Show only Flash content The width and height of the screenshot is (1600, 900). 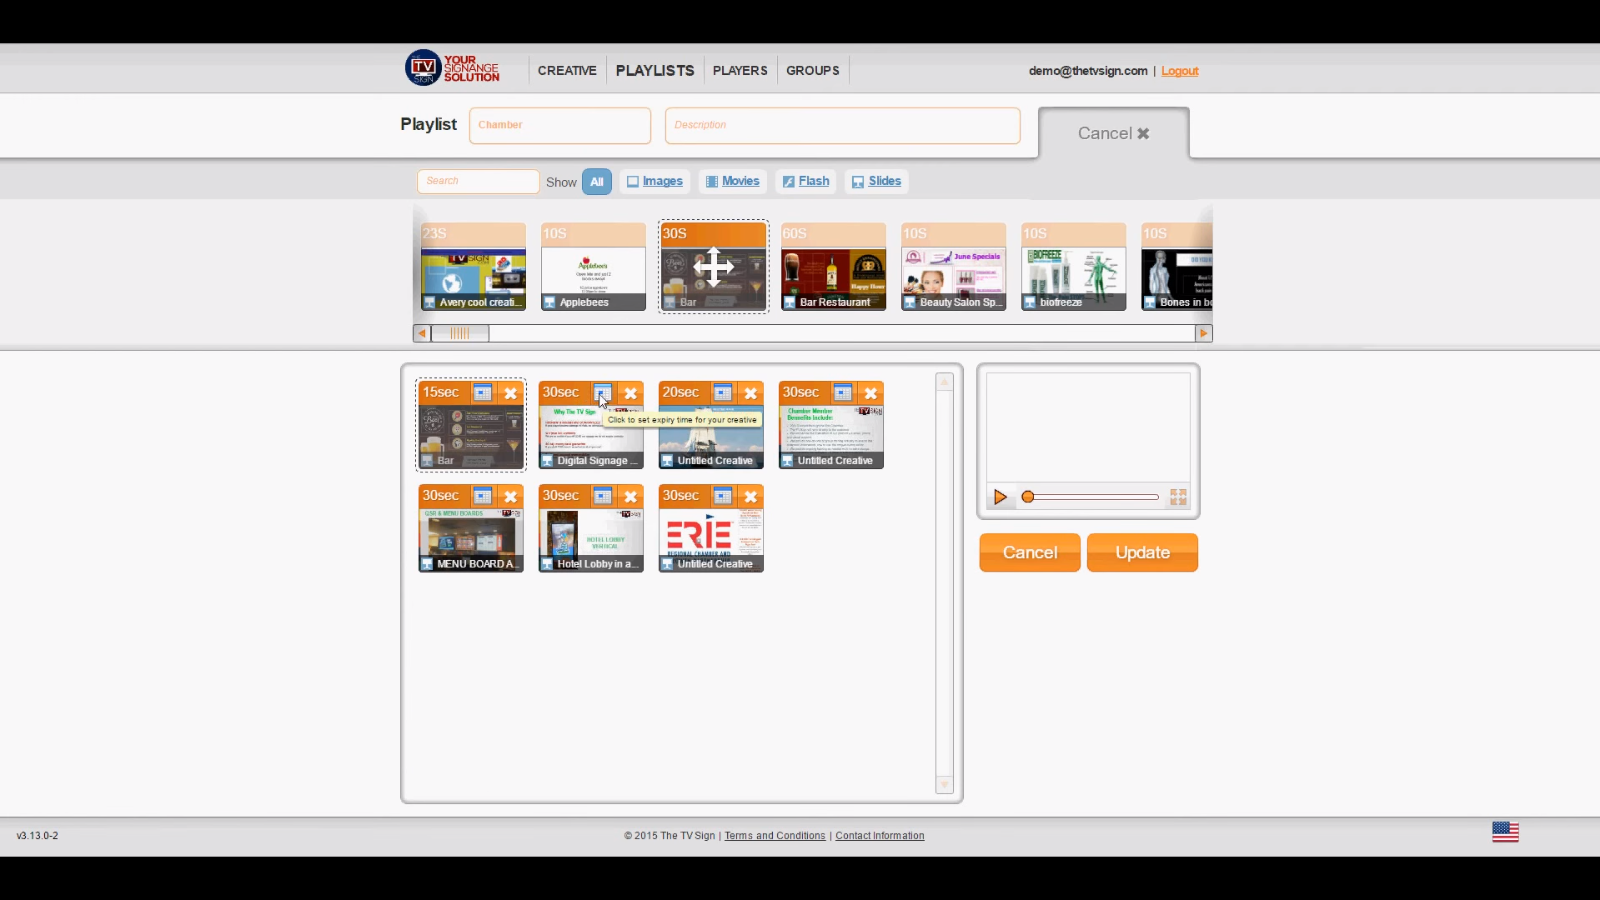(x=806, y=181)
